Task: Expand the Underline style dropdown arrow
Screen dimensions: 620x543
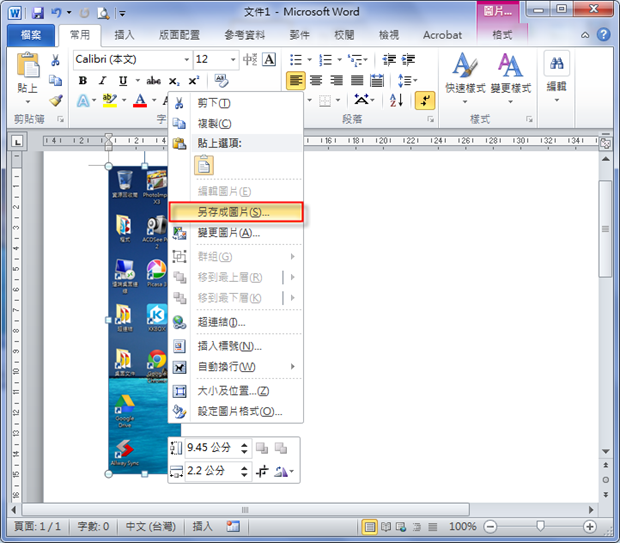Action: click(138, 81)
